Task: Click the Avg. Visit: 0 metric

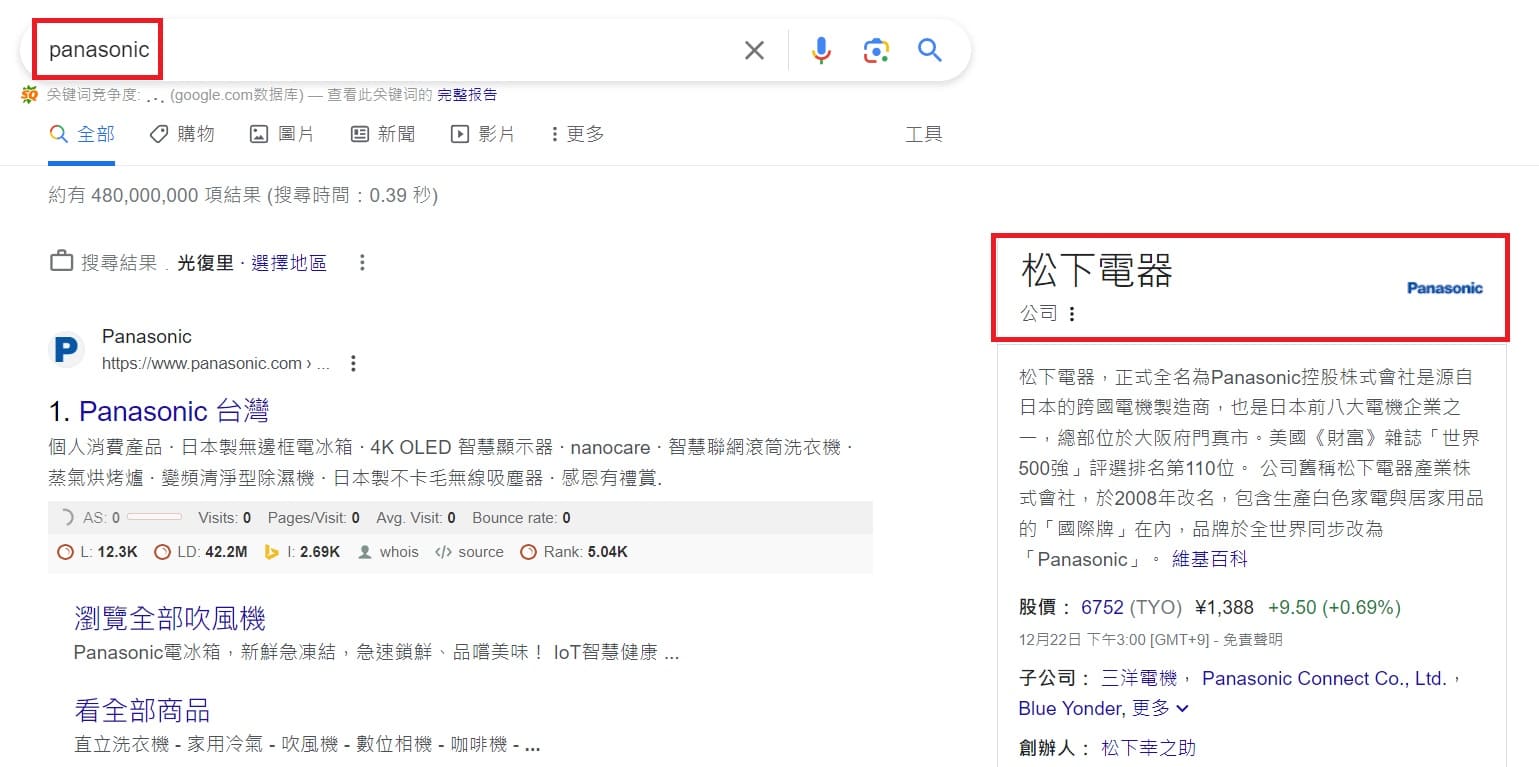Action: tap(415, 518)
